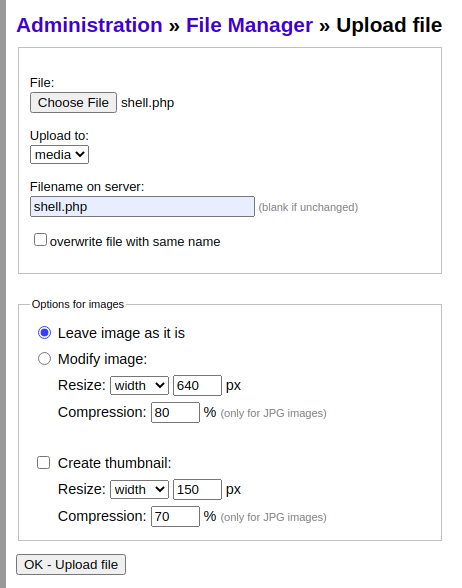Focus the 'Filename on server' text field
The image size is (462, 588).
[x=142, y=207]
